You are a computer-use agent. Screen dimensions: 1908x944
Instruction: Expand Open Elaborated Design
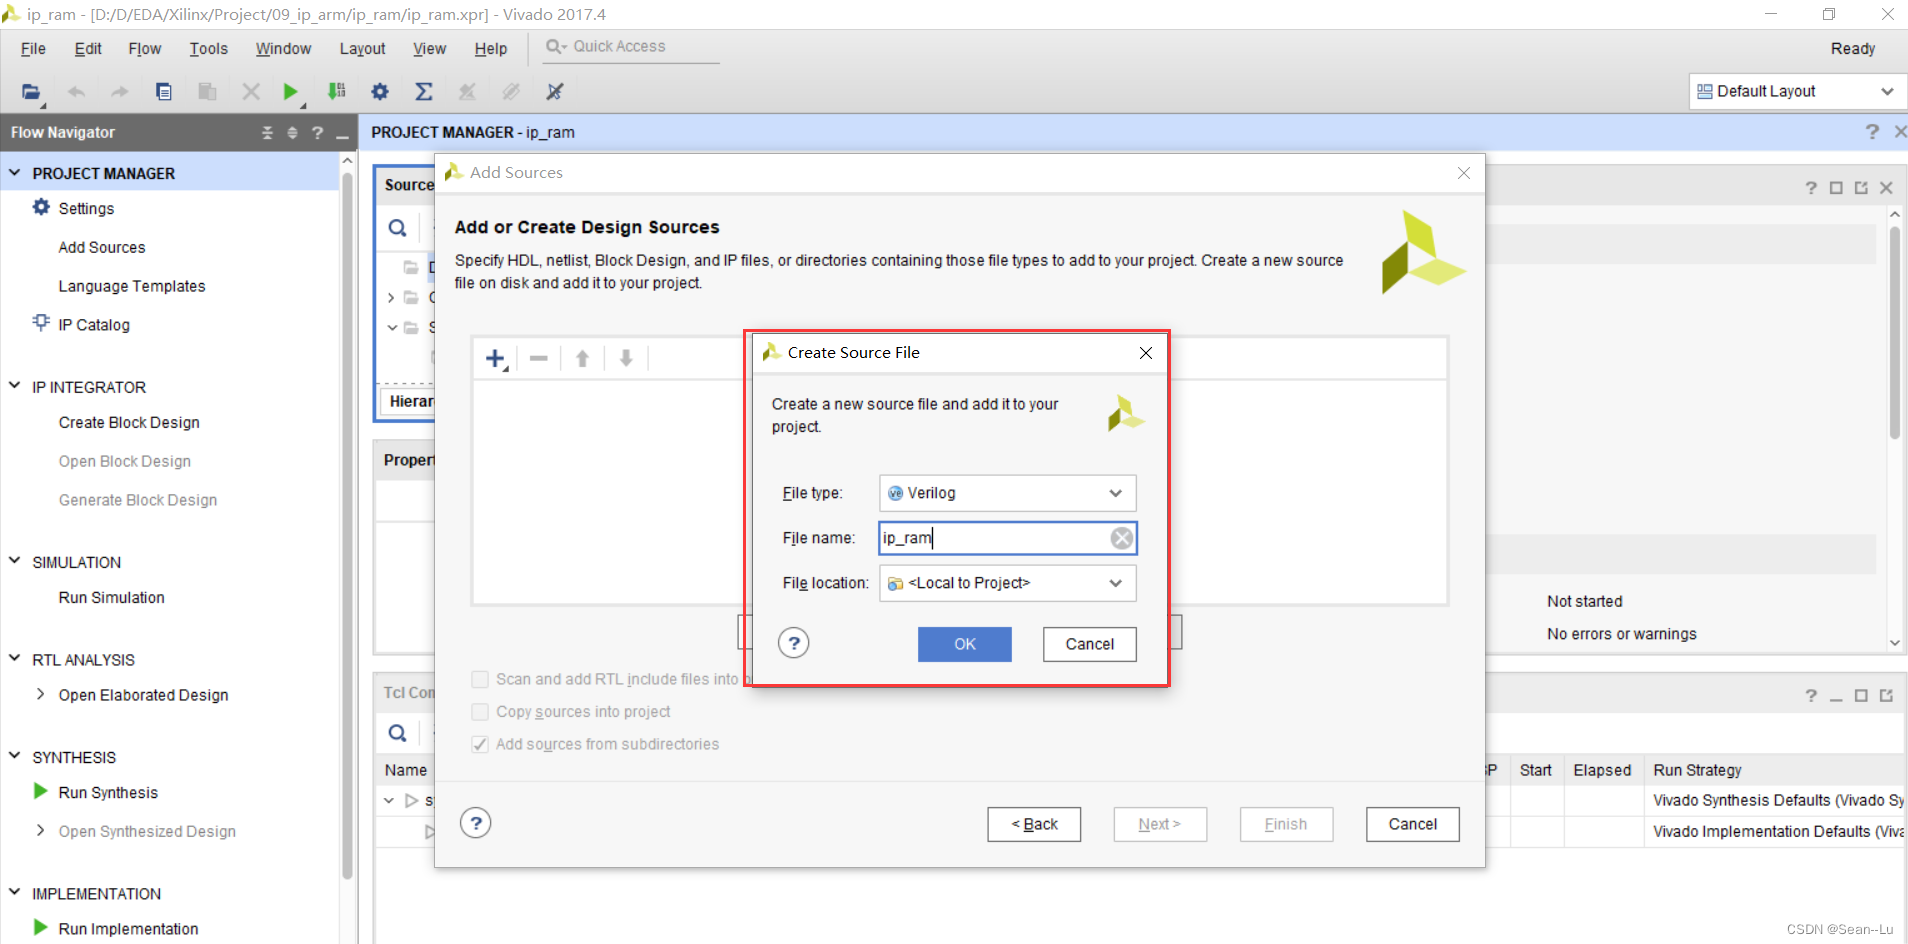tap(40, 694)
